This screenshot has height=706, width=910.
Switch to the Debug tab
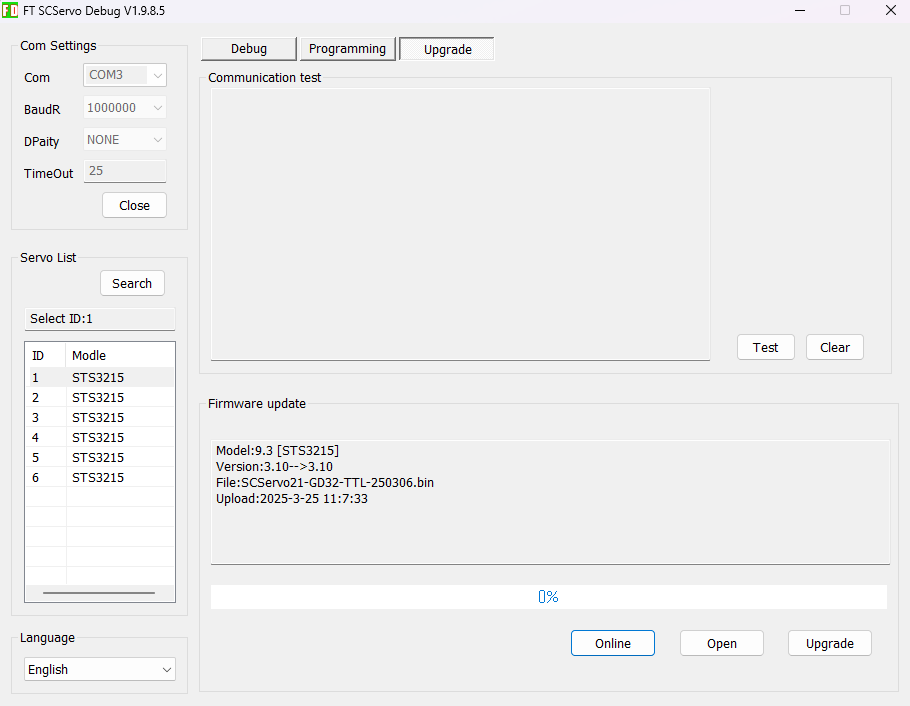tap(248, 49)
